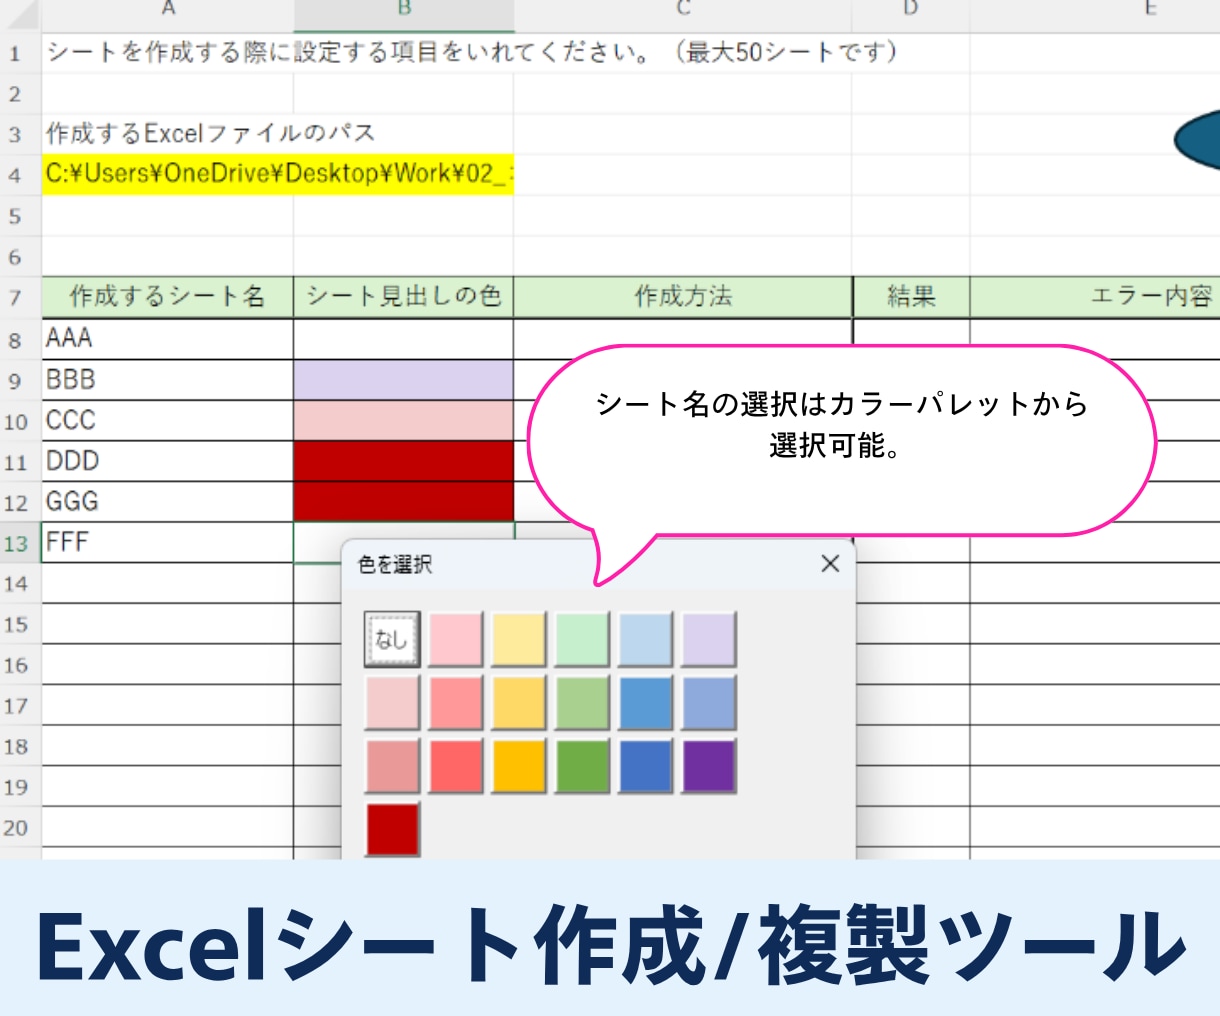This screenshot has height=1016, width=1220.
Task: Click the instruction text in row 1
Action: 472,52
